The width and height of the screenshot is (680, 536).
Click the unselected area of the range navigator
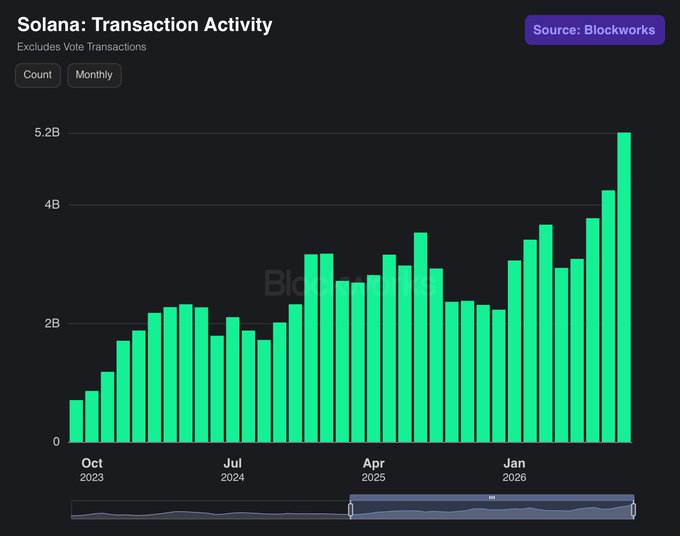click(210, 510)
